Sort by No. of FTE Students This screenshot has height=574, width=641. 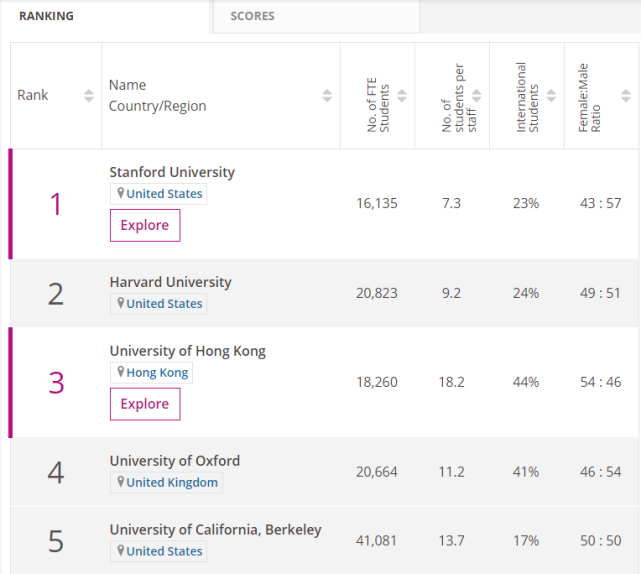402,96
